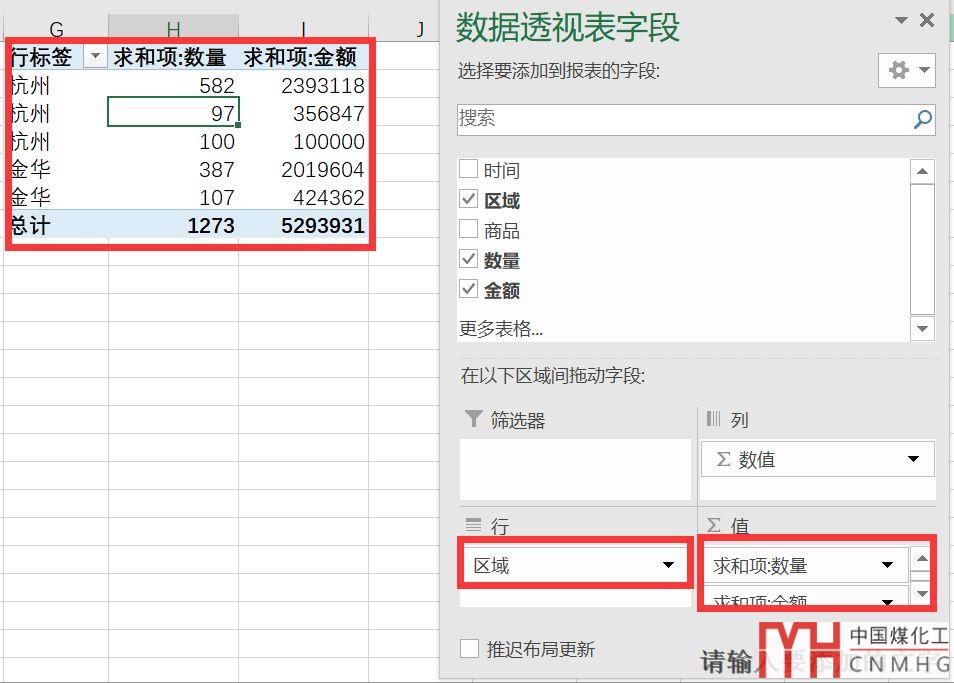
Task: Open the task pane options arrow
Action: (901, 21)
